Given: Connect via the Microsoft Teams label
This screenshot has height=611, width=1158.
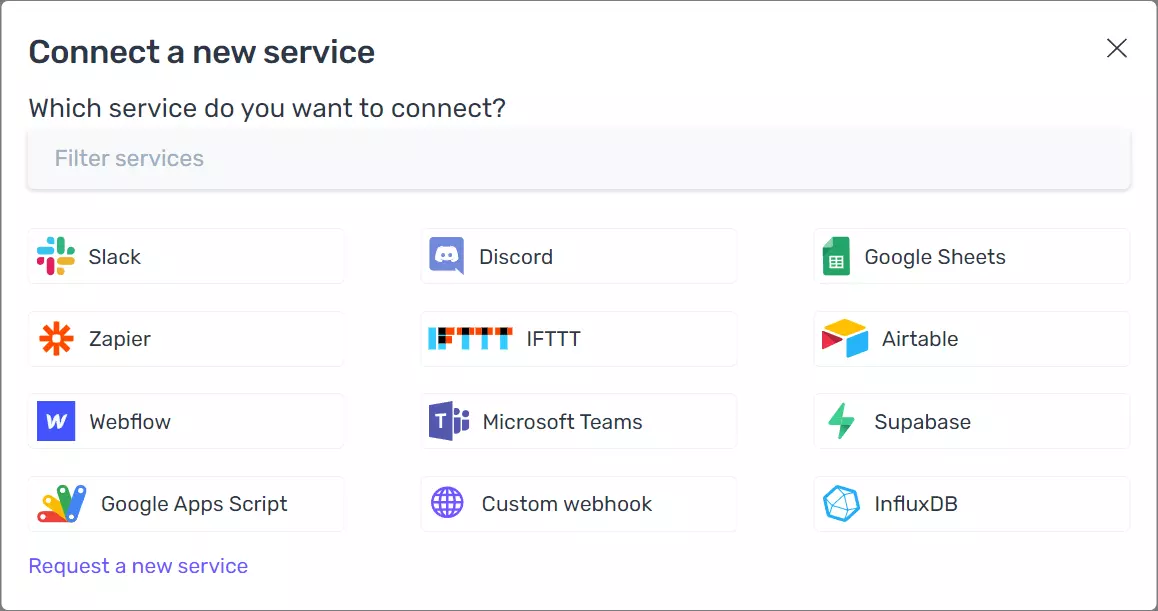Looking at the screenshot, I should [562, 422].
